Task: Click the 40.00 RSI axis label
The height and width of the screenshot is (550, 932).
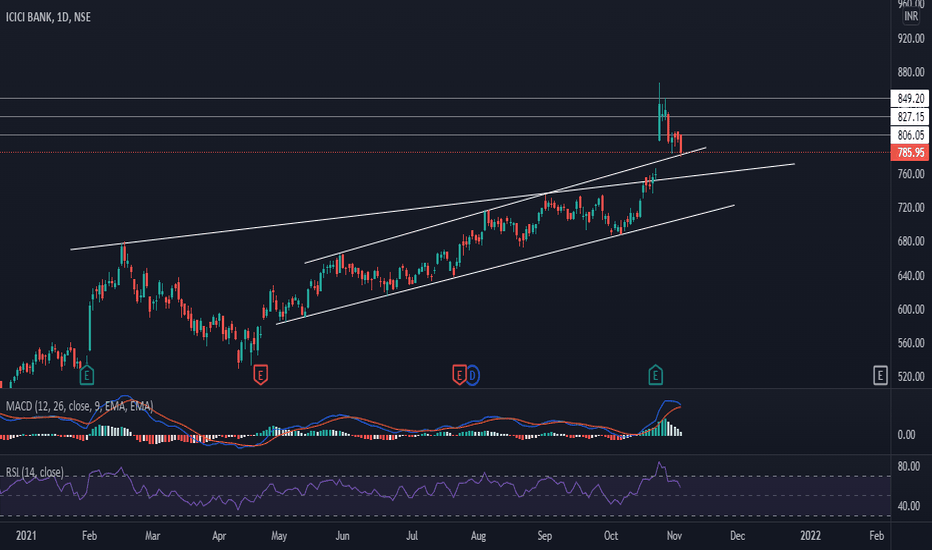Action: tap(909, 506)
